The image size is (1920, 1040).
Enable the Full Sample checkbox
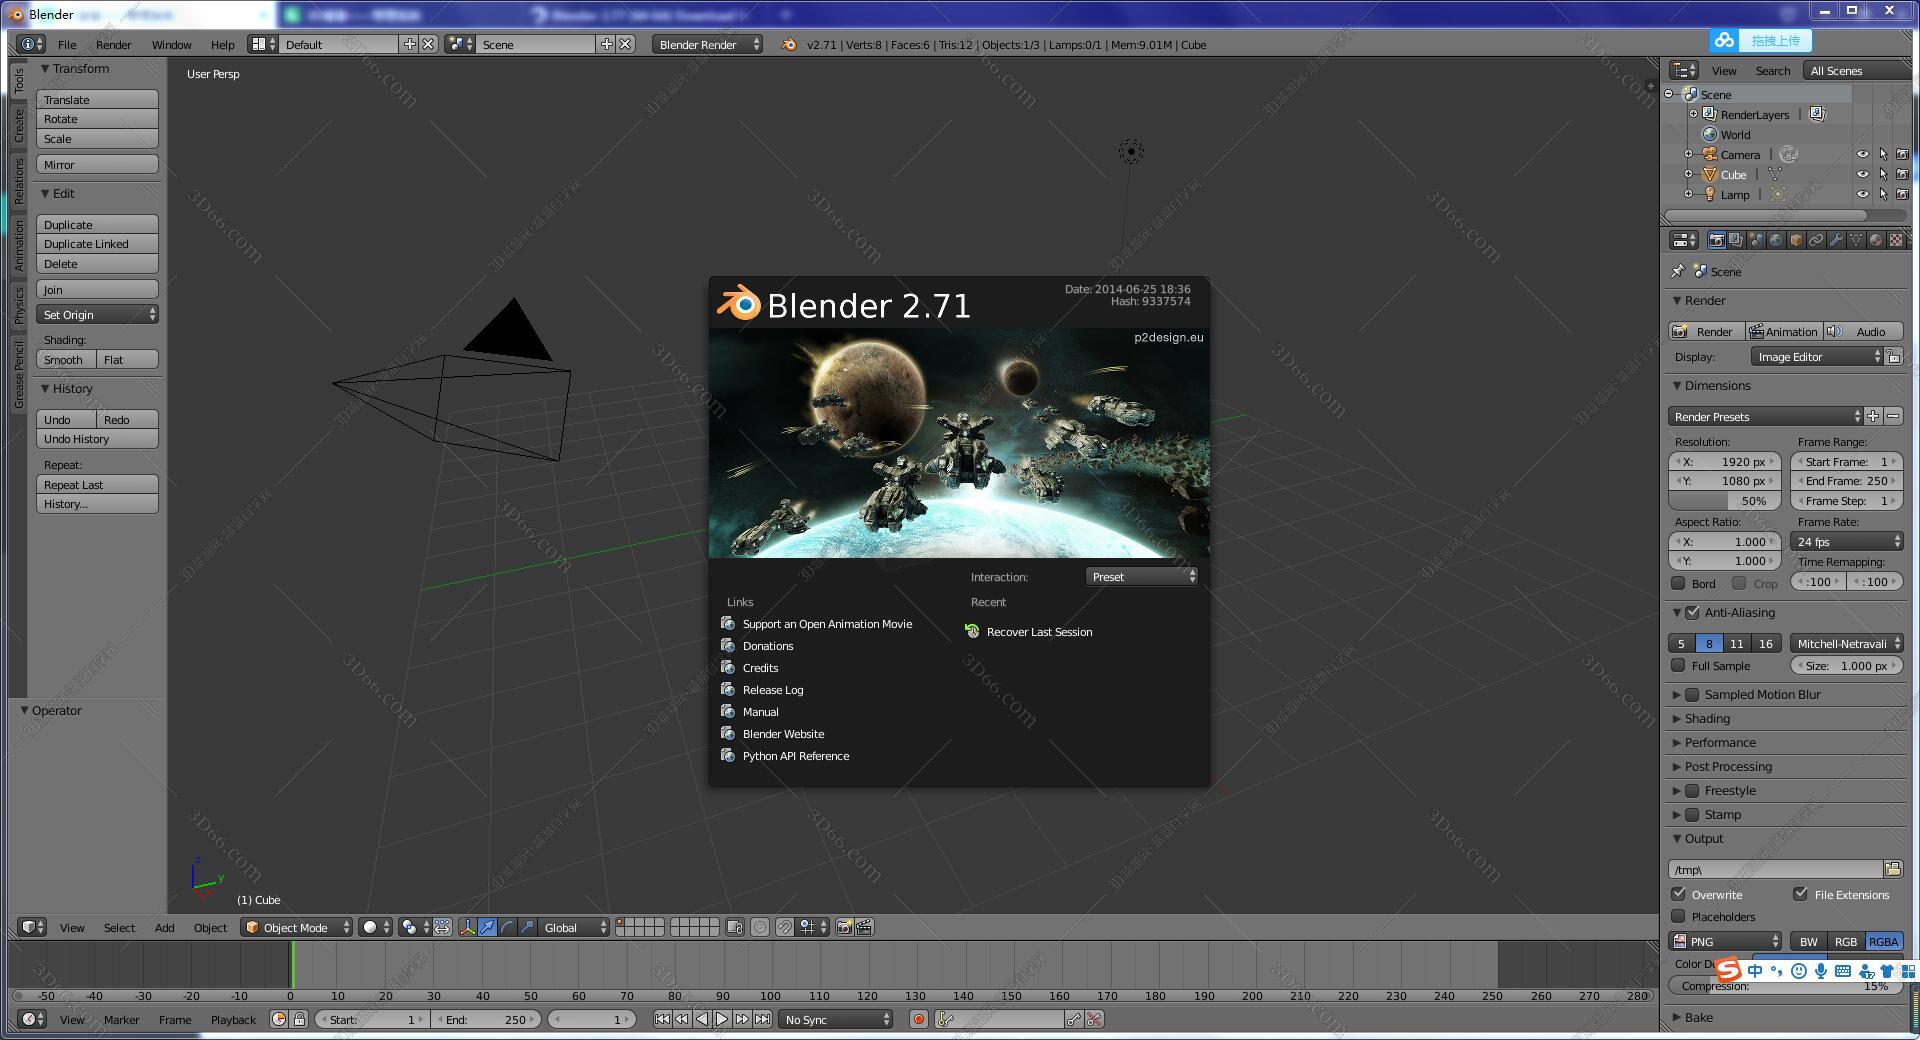(x=1680, y=665)
